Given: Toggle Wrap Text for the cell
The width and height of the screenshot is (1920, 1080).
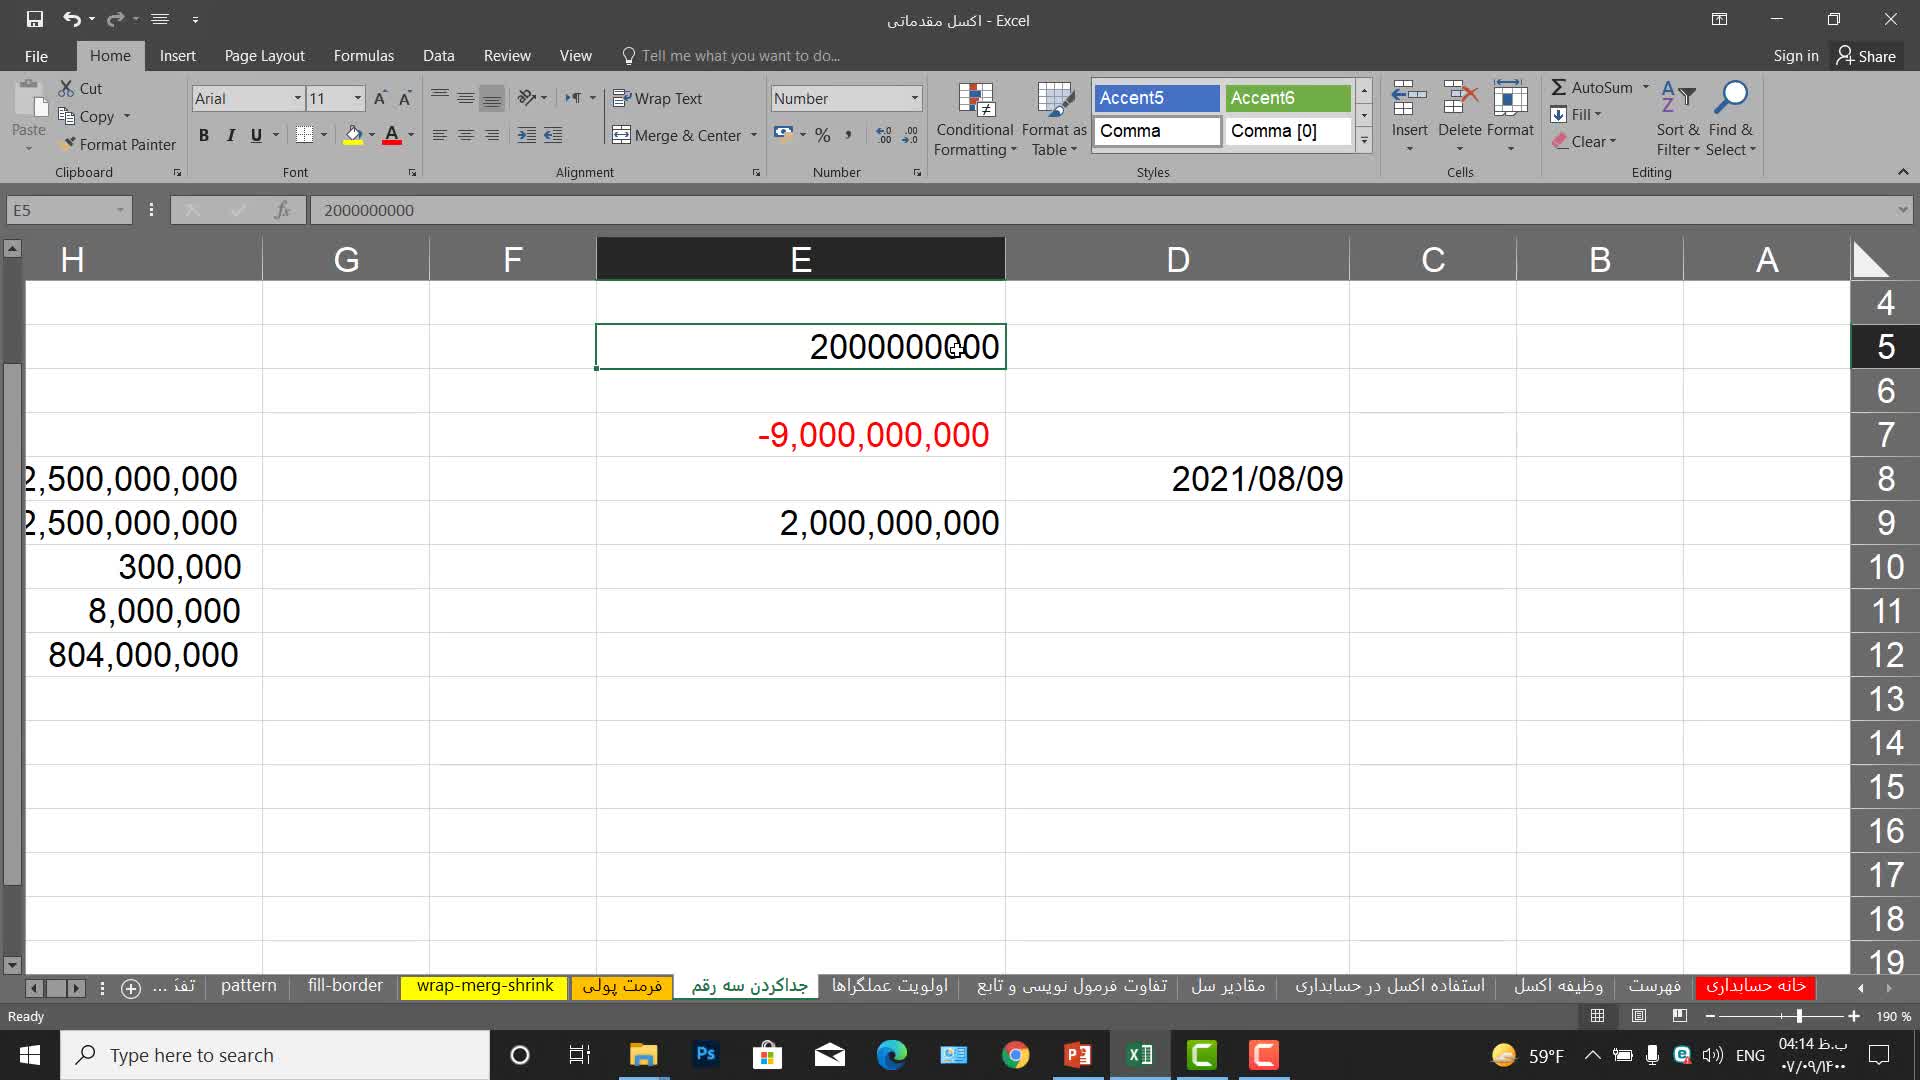Looking at the screenshot, I should click(657, 98).
